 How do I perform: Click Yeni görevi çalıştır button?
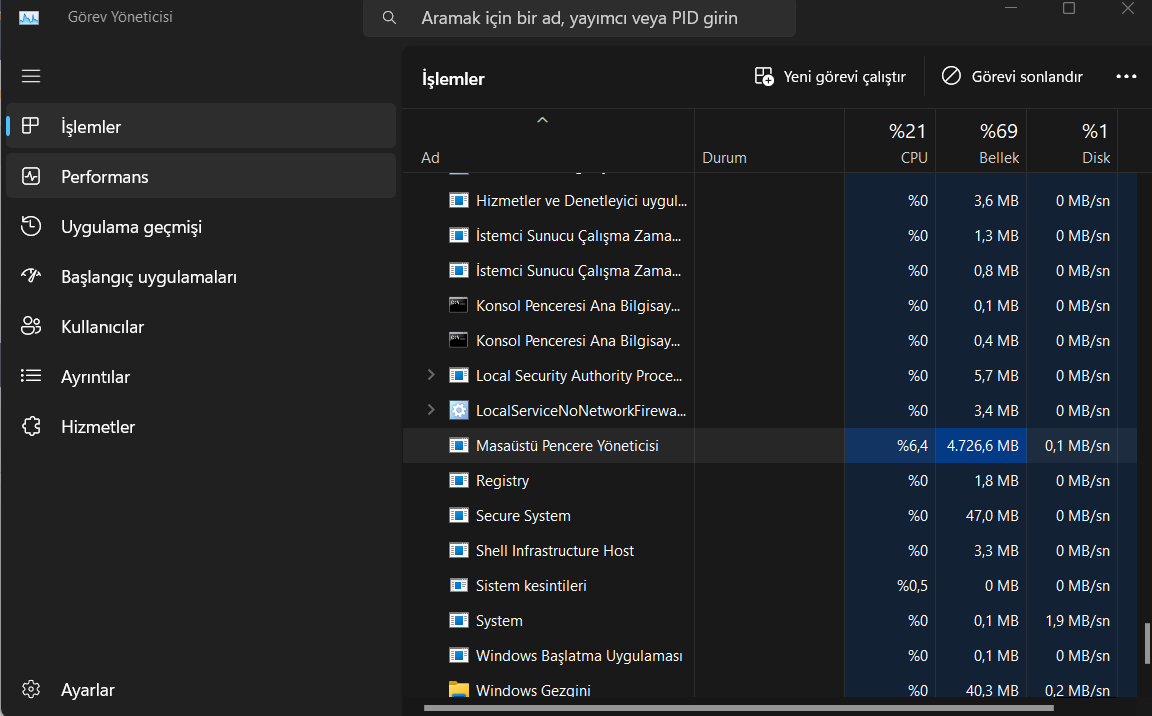(830, 76)
